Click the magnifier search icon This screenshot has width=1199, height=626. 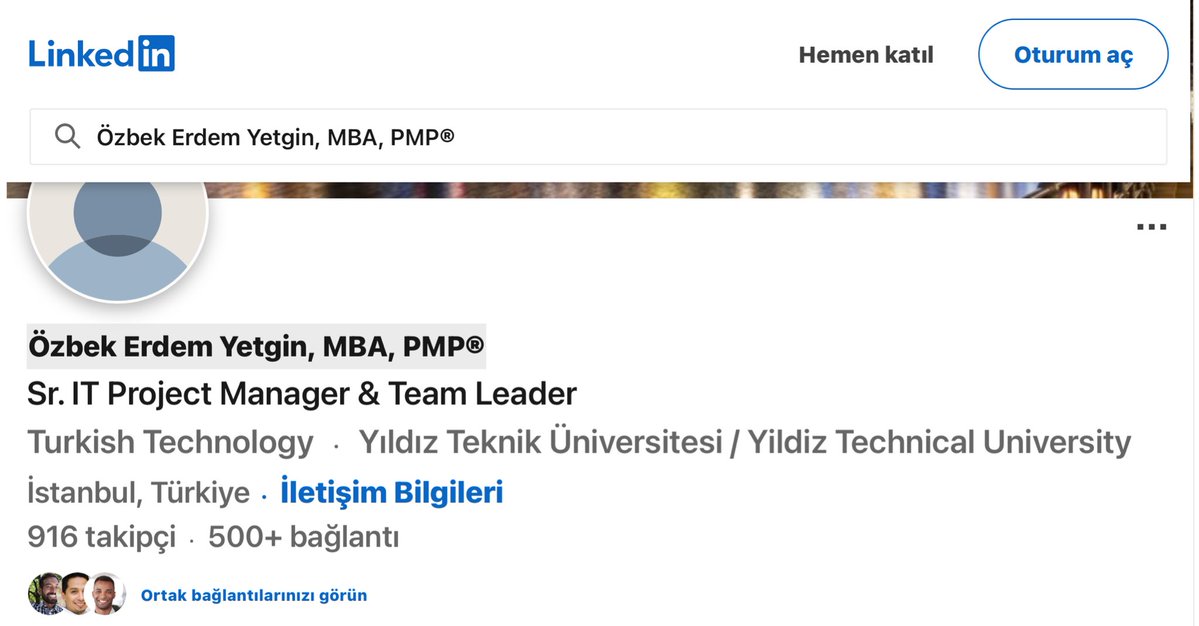67,136
